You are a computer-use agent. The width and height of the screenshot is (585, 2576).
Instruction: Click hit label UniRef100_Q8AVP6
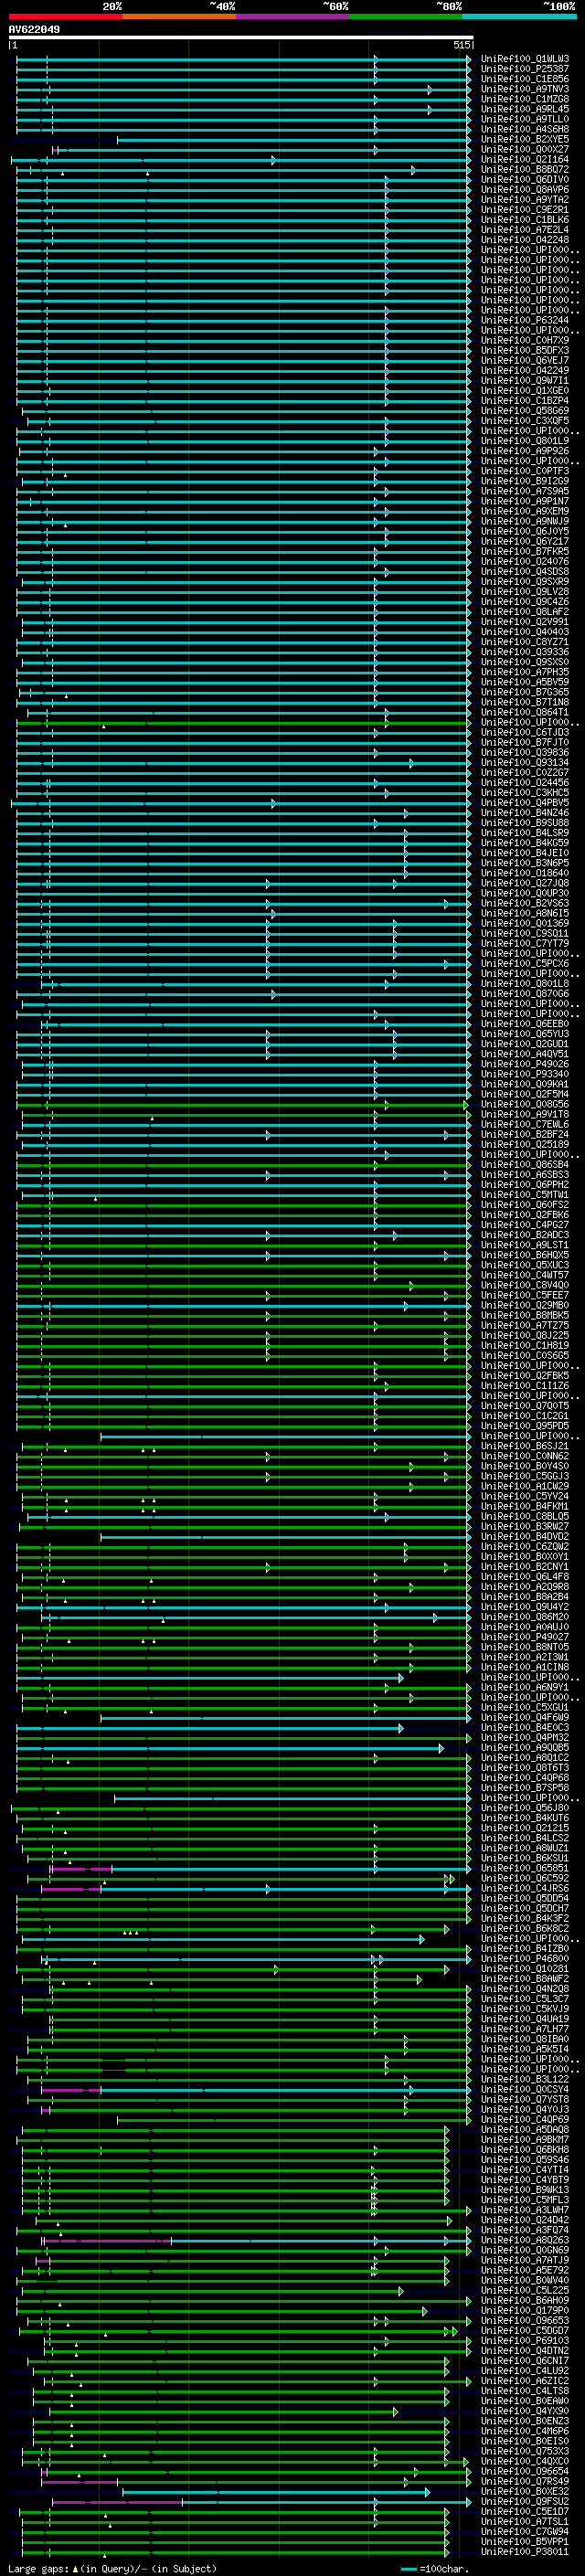coord(525,189)
